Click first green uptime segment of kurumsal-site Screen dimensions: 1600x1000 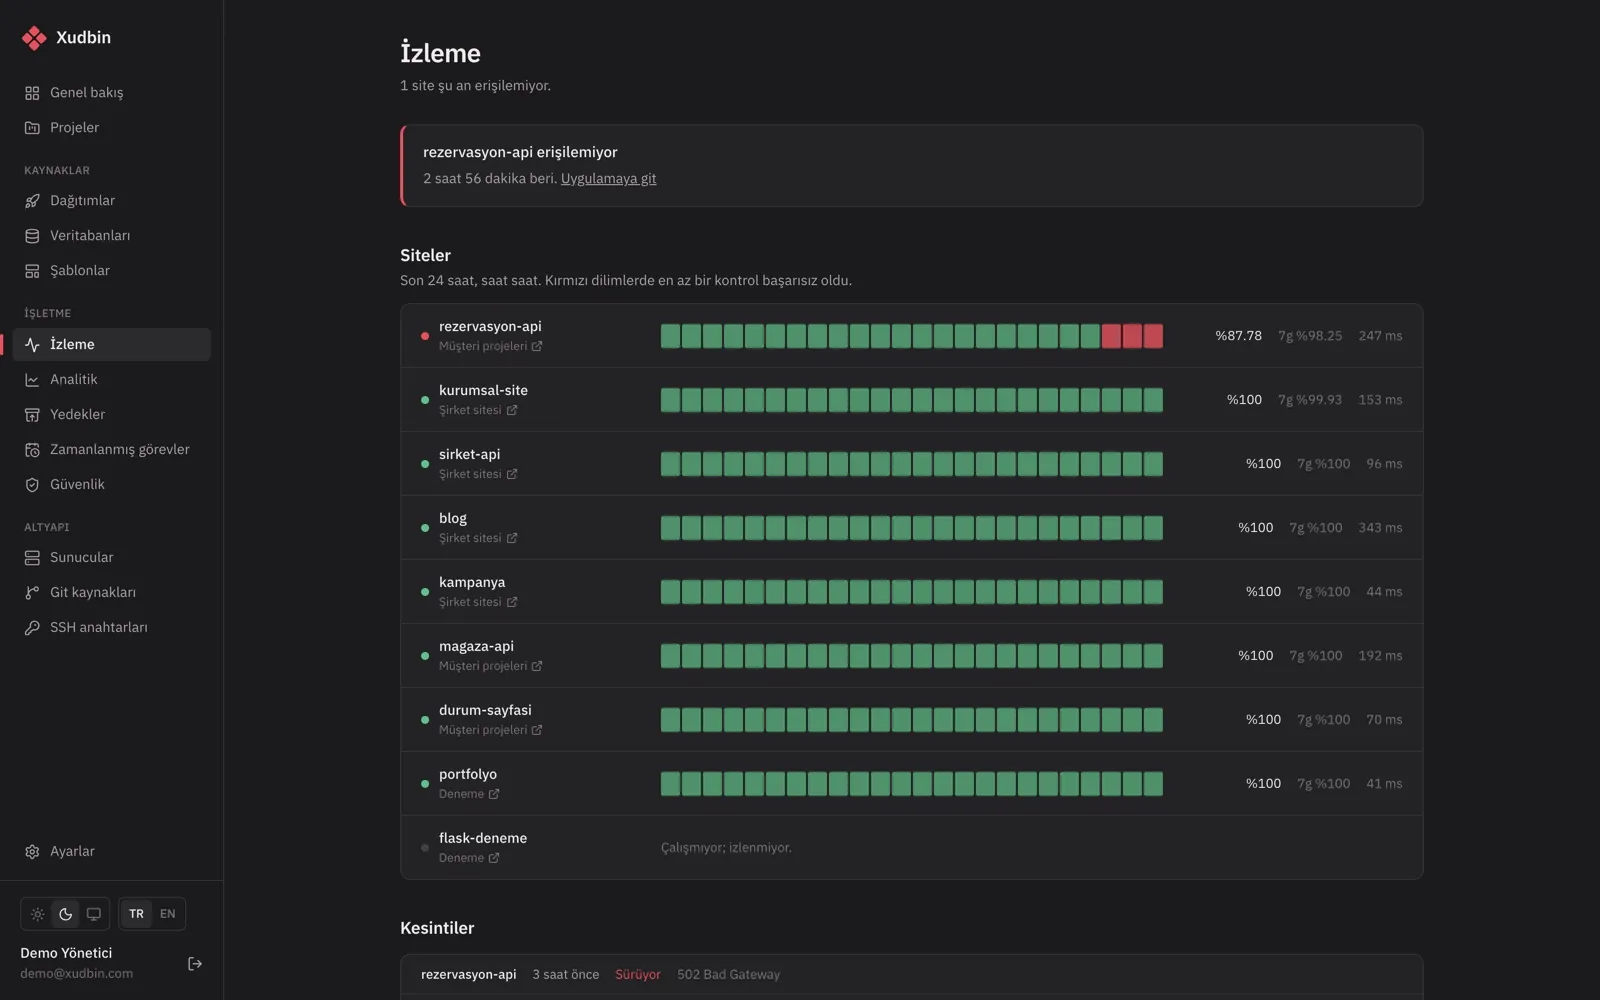coord(670,400)
